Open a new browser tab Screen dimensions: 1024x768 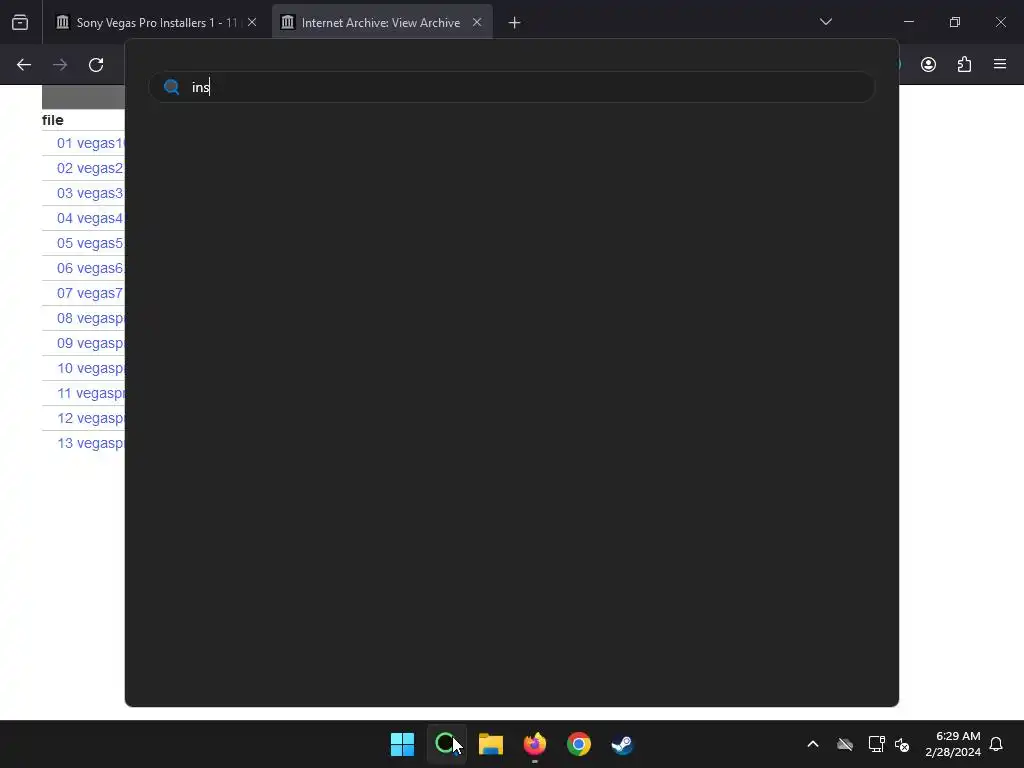(515, 23)
